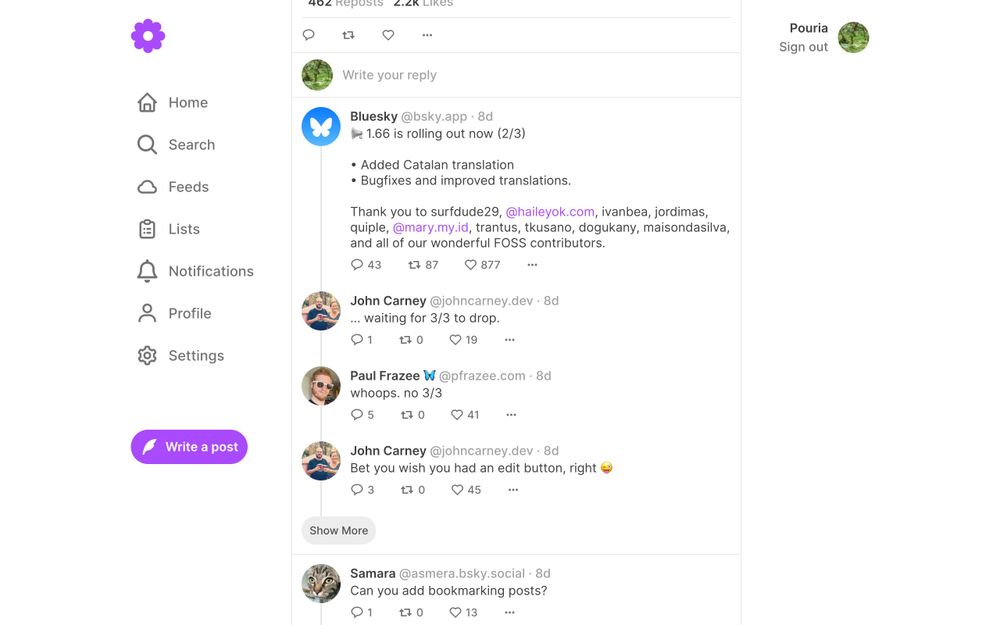Check the Notifications bell icon
Screen dimensions: 1000x625
[146, 270]
